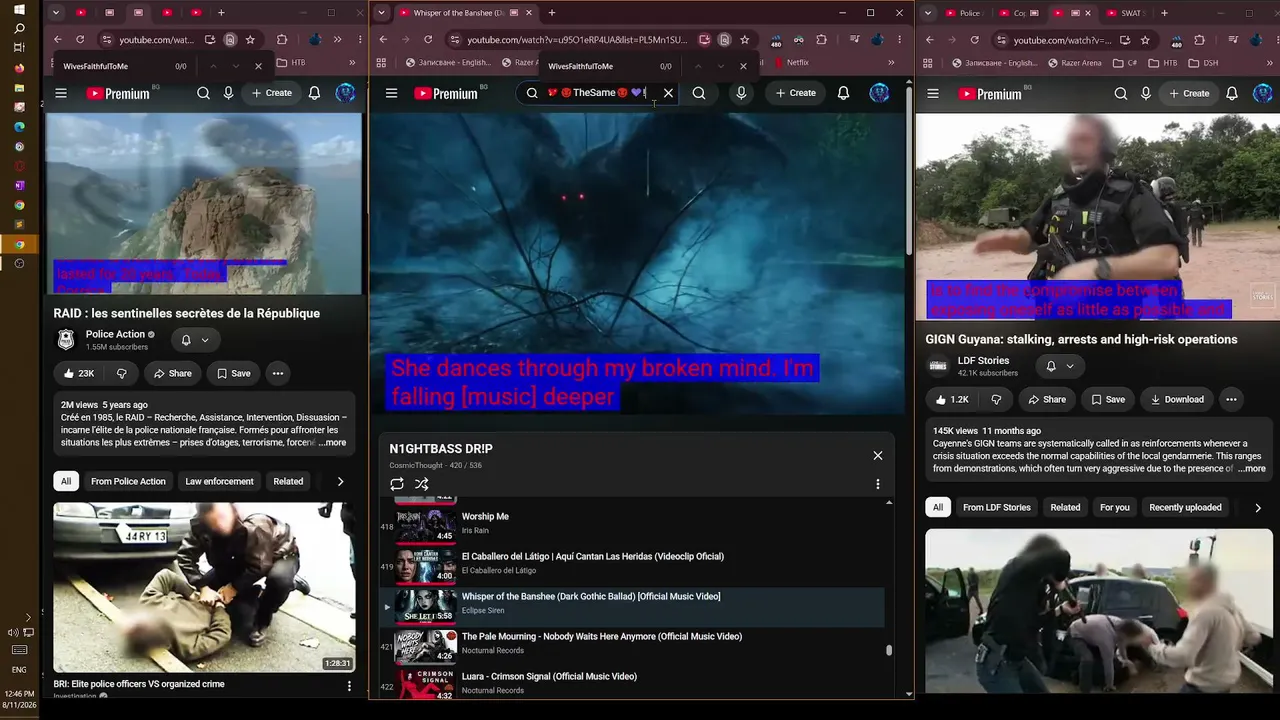
Task: Select 'For you' filter chip
Action: pos(1115,507)
